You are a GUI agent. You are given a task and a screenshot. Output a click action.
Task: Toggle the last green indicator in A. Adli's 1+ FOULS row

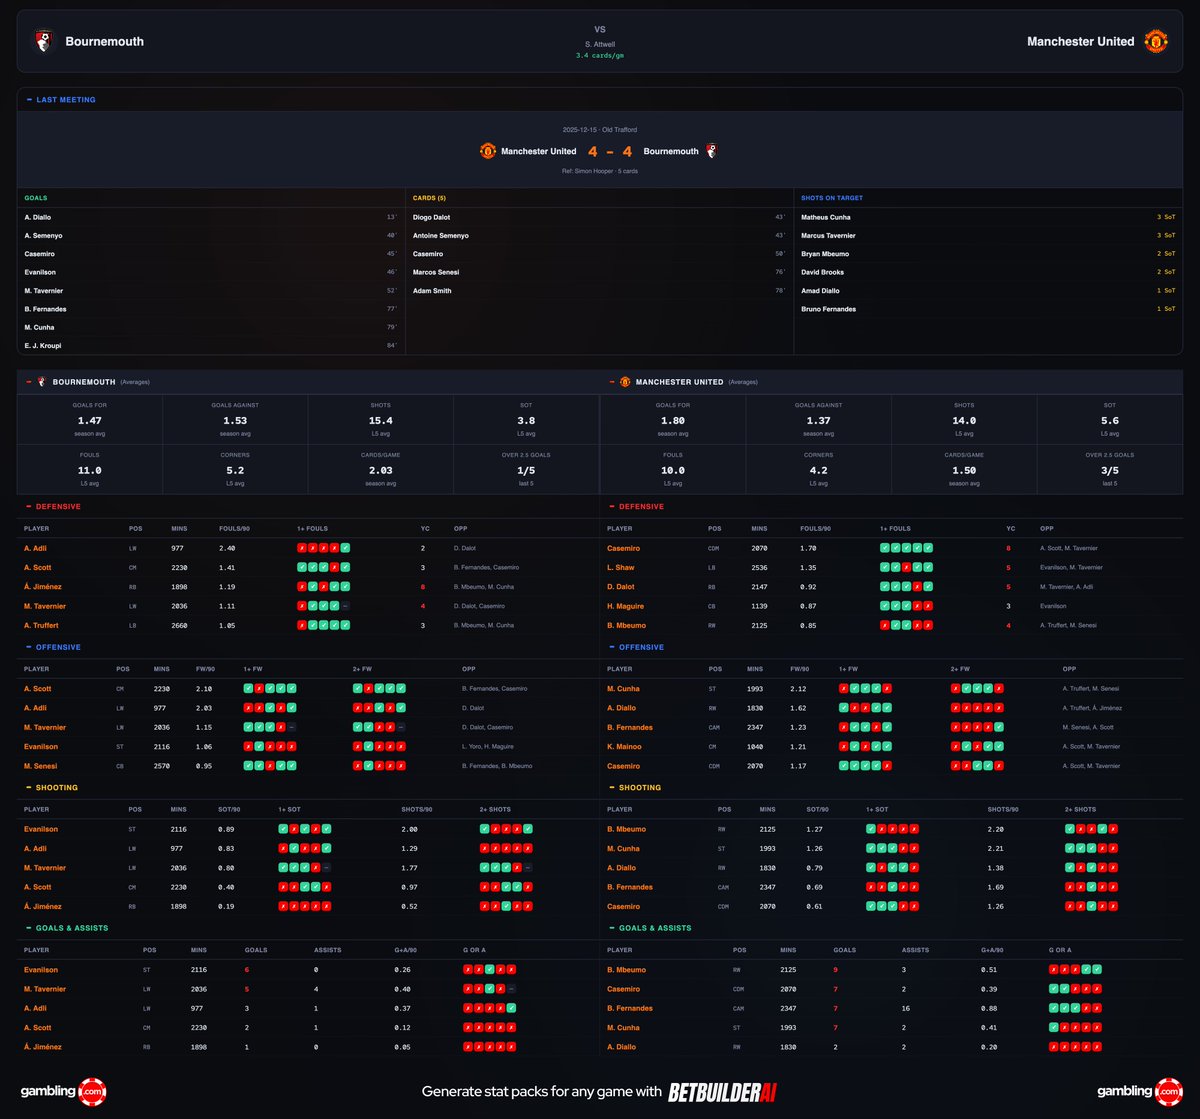pos(343,547)
